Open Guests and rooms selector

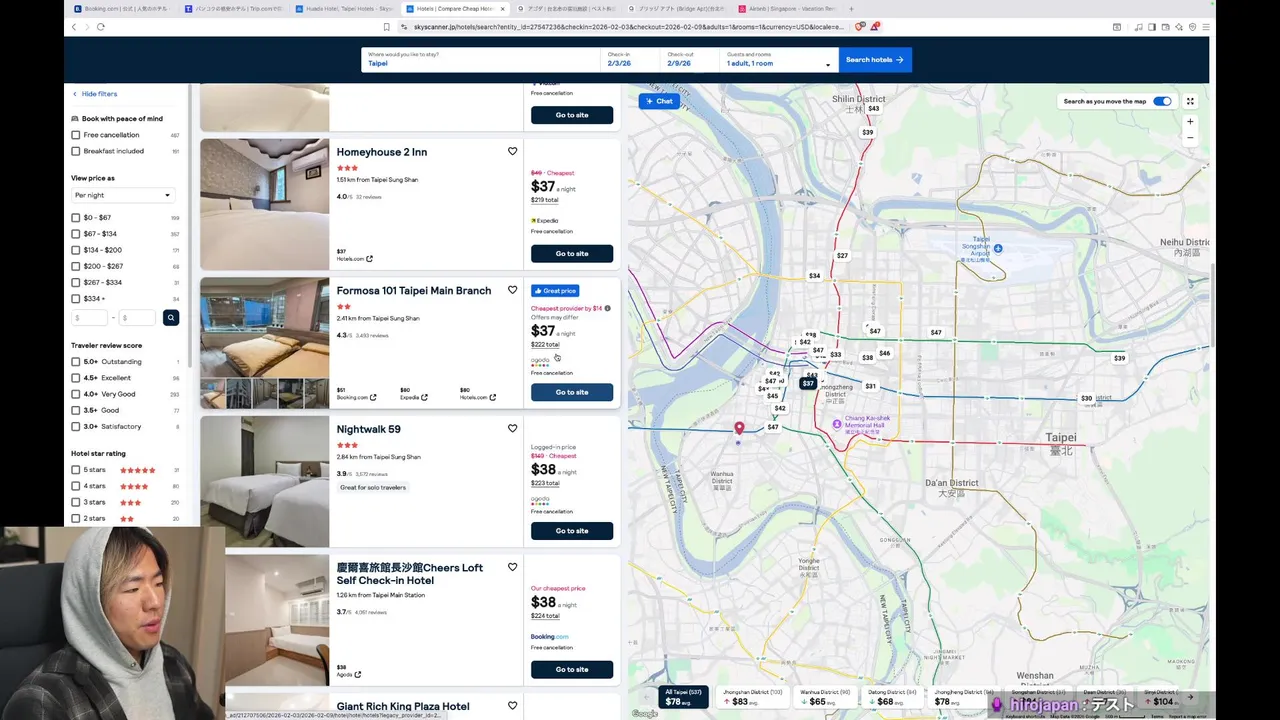point(779,59)
